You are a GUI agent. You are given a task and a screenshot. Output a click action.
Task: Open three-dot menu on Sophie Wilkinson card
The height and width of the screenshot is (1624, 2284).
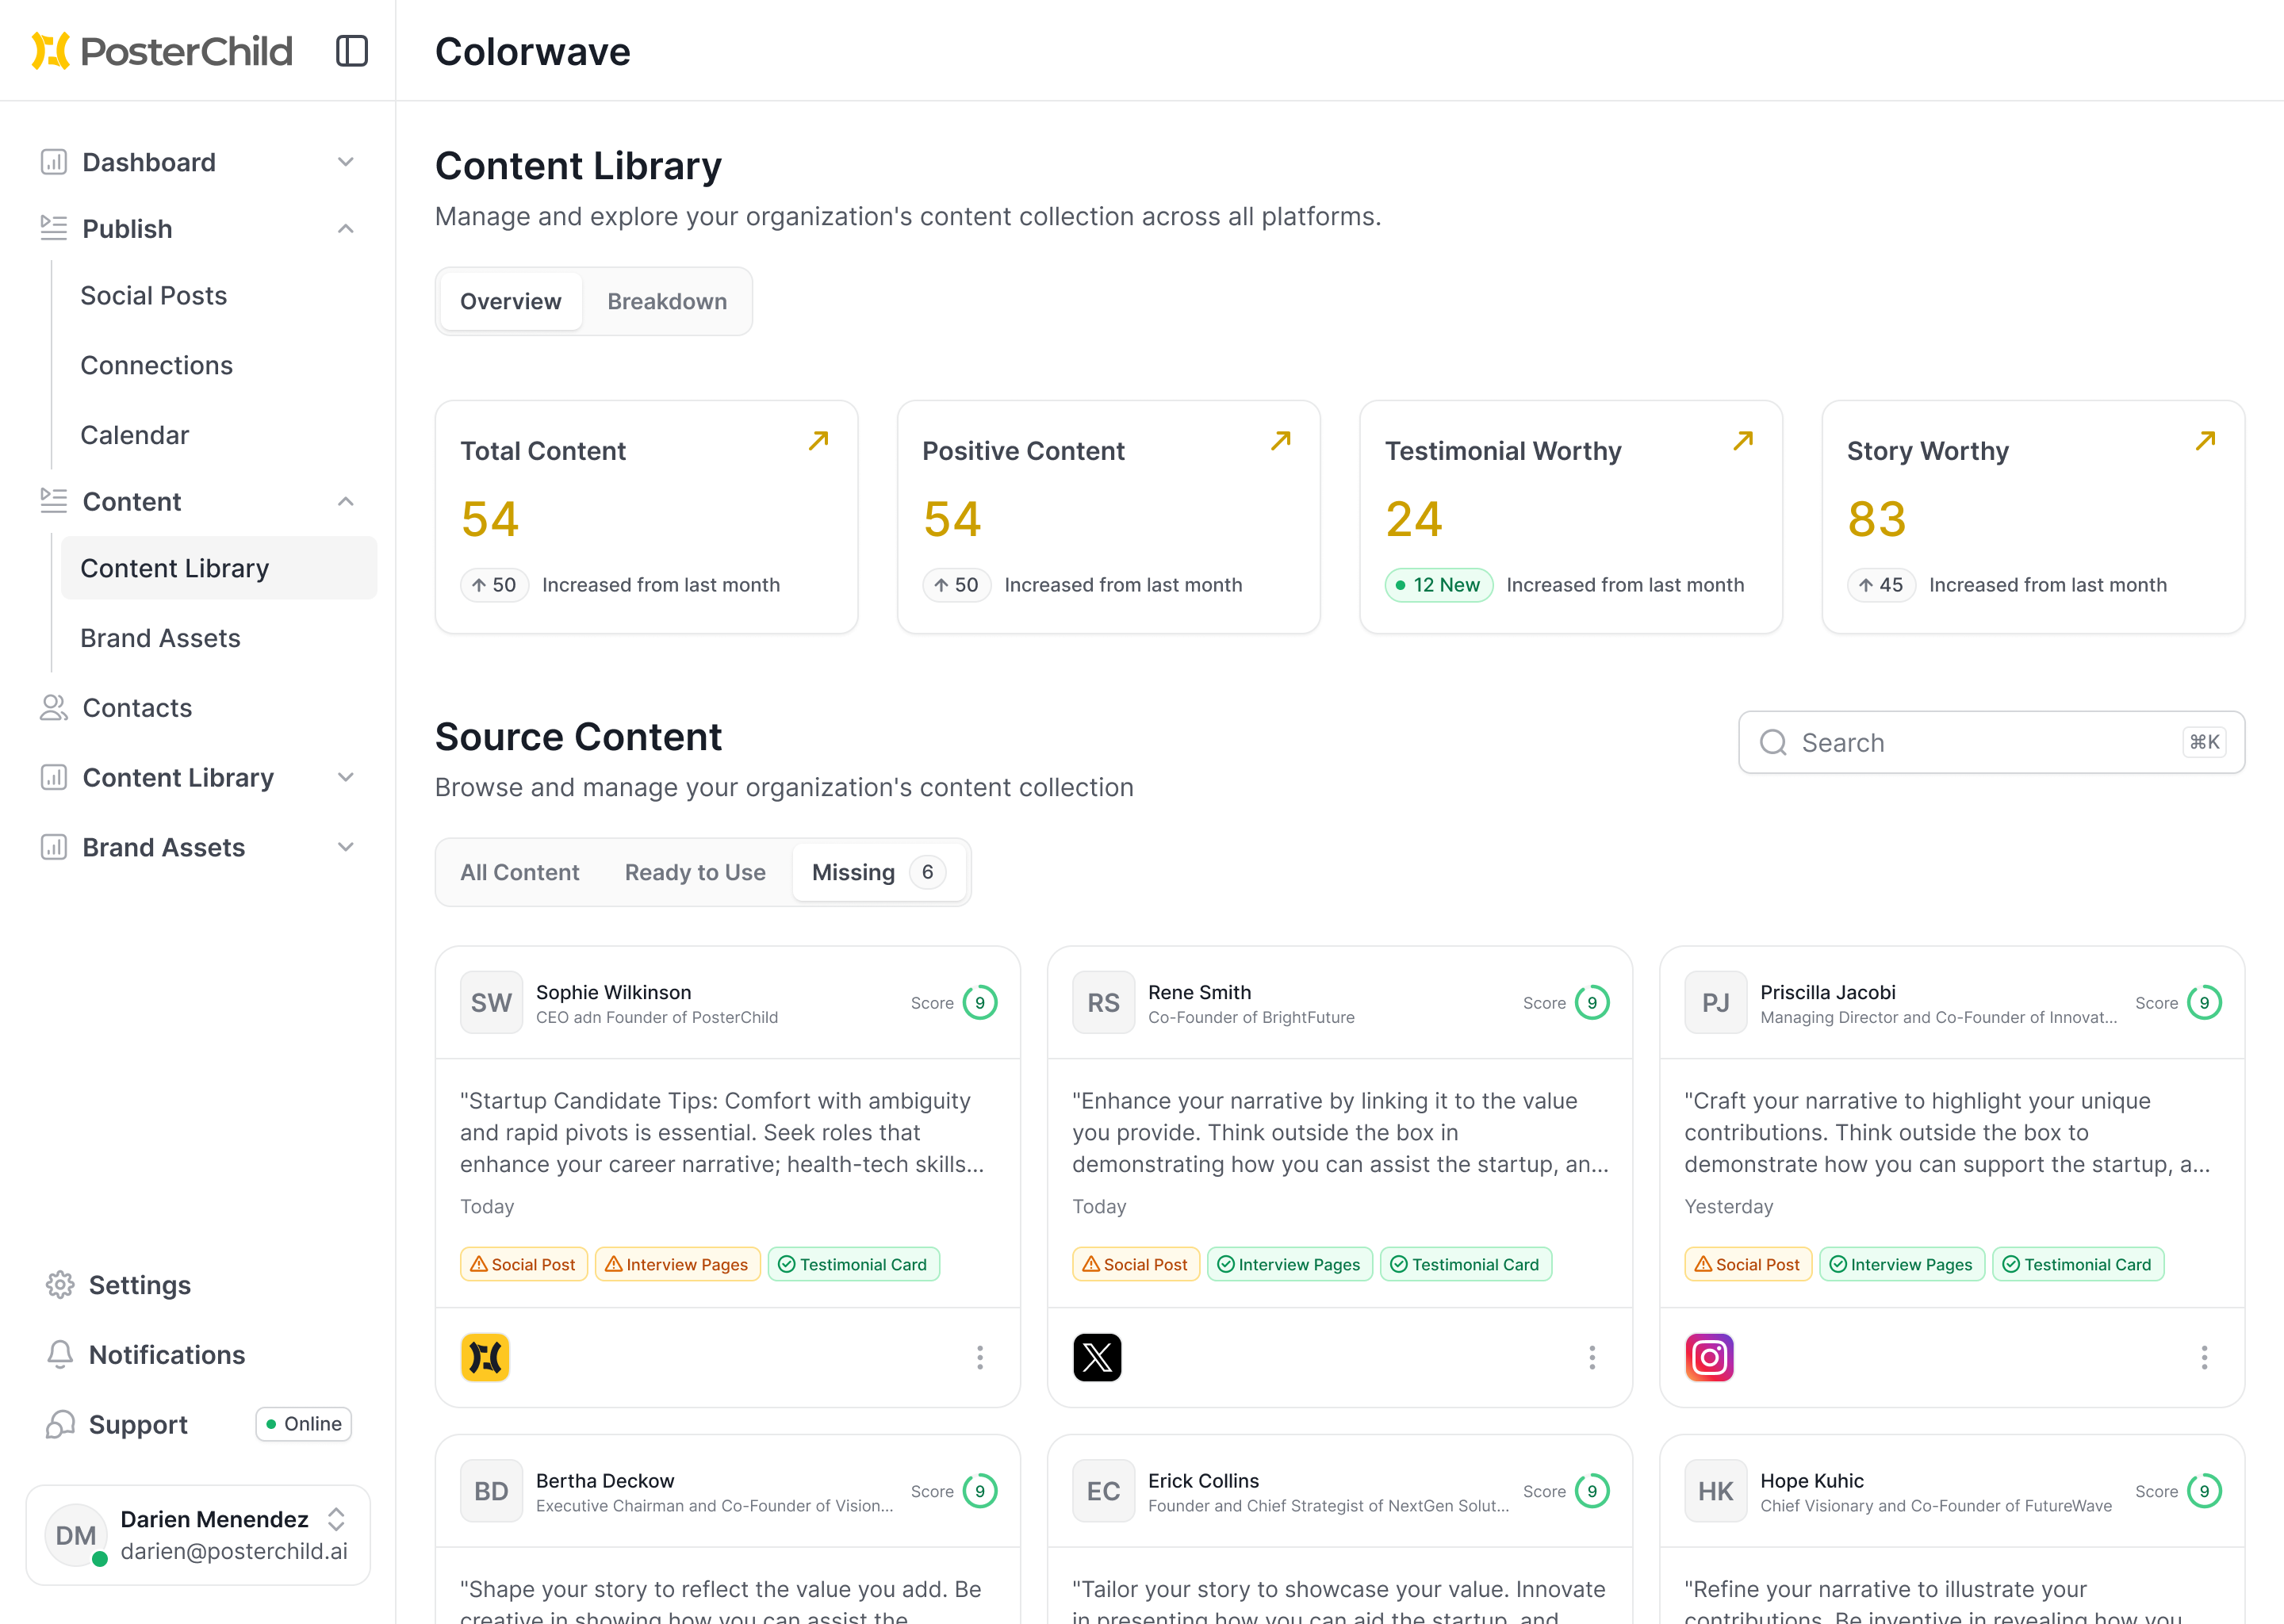pos(979,1357)
